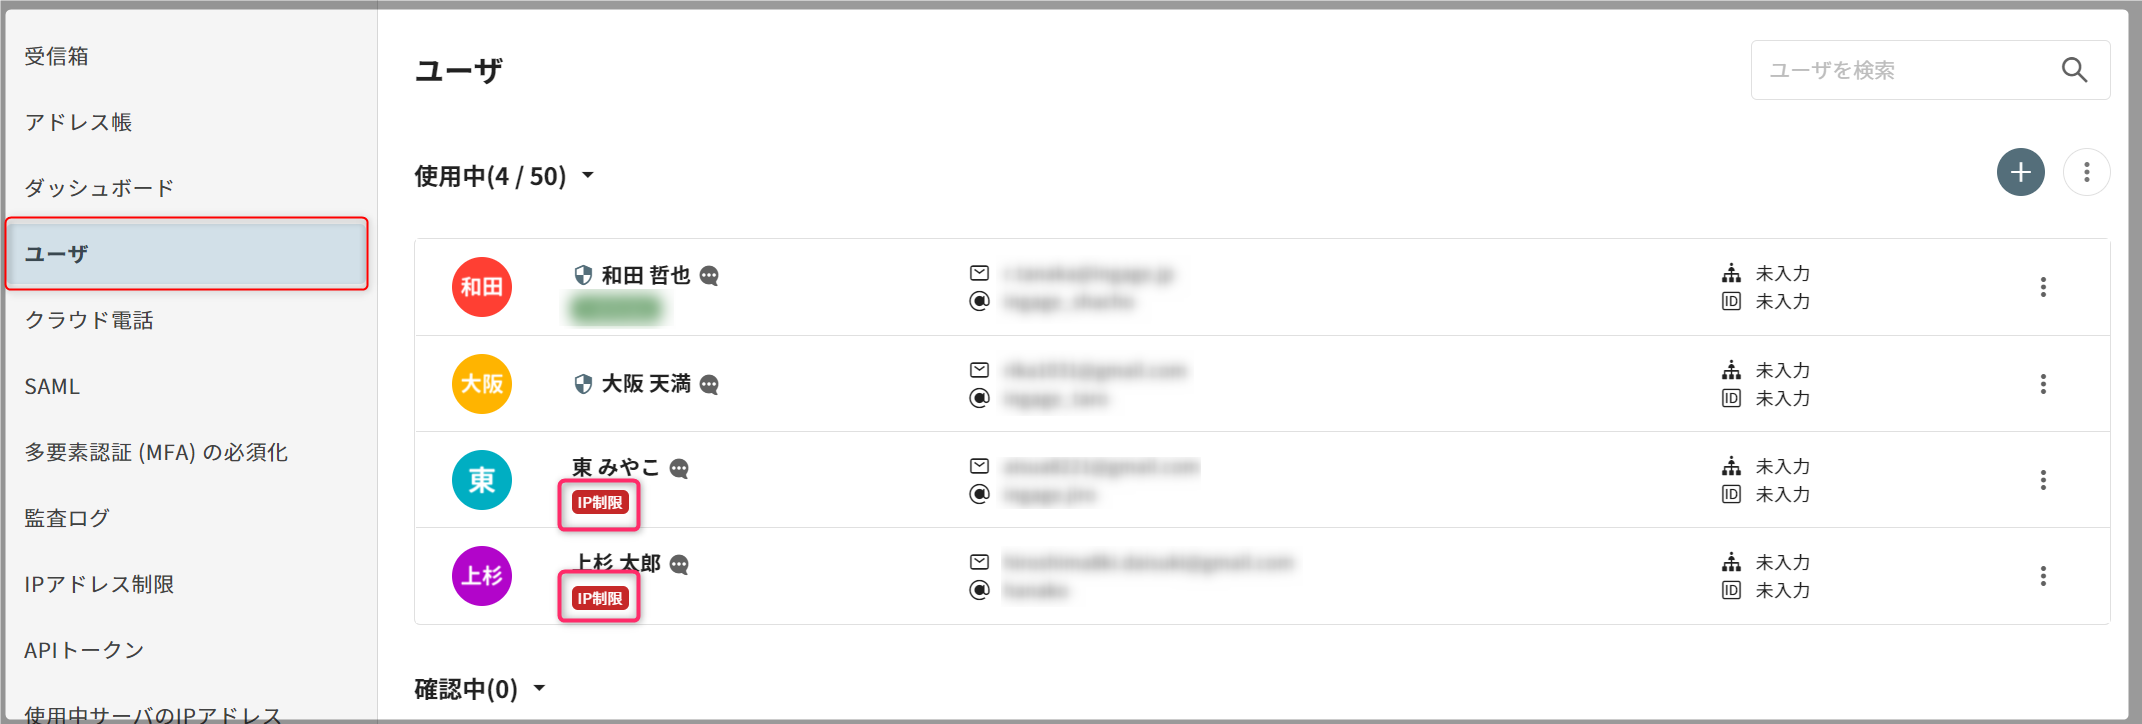Viewport: 2142px width, 724px height.
Task: Open the three-dot menu for 上杉 太郎
Action: (2043, 576)
